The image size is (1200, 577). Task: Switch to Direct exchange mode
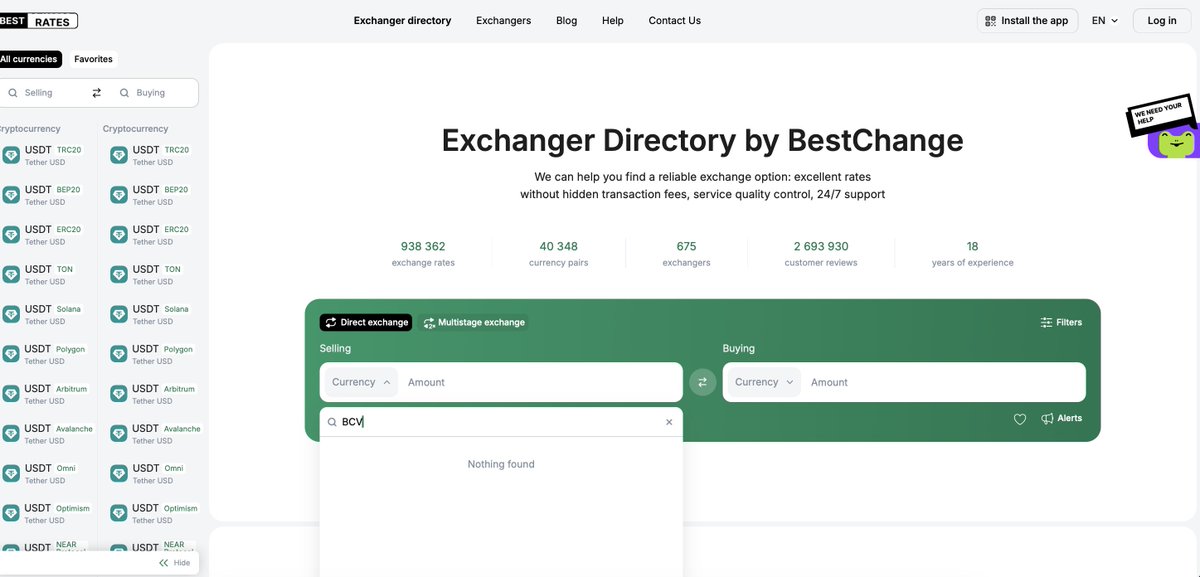[366, 322]
